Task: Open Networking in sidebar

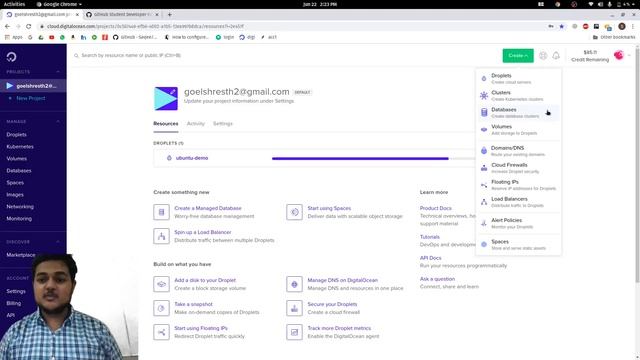Action: tap(20, 207)
